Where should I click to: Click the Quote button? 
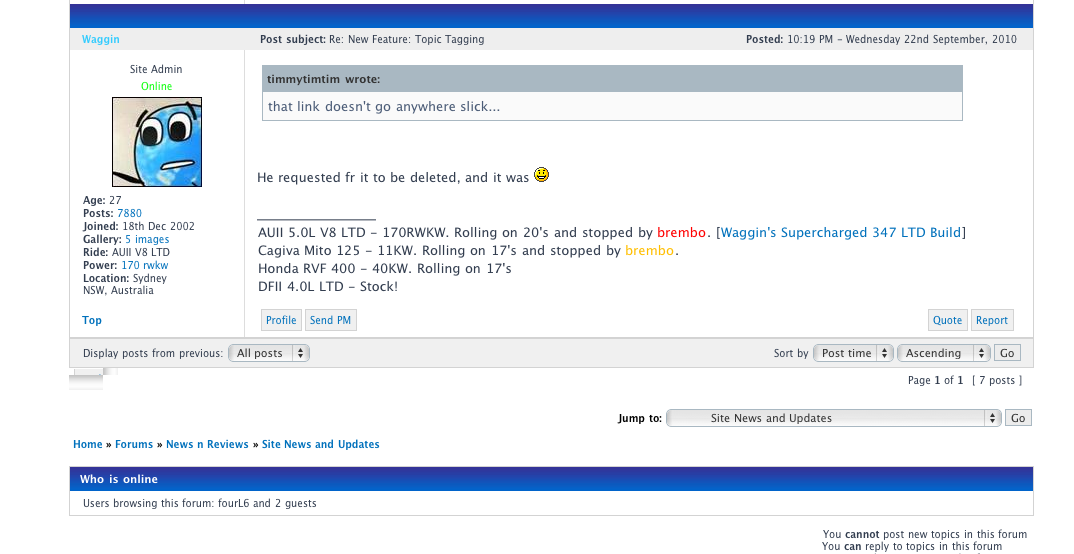pos(947,320)
